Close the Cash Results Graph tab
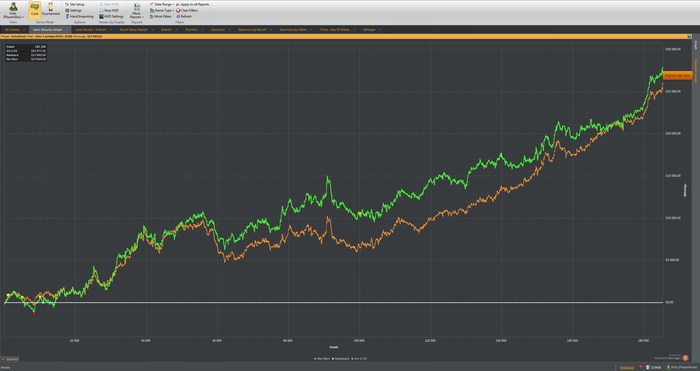The image size is (700, 371). coord(67,29)
